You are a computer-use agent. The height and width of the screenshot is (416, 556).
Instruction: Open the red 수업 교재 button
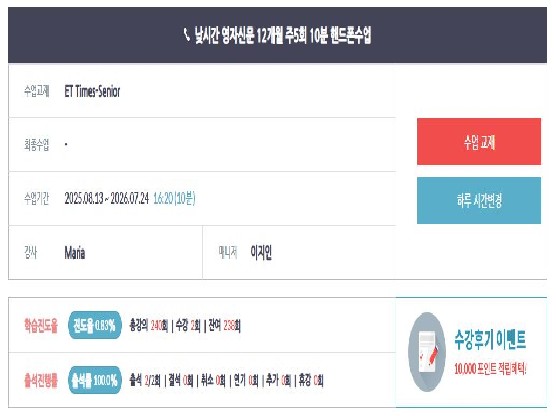[x=479, y=142]
